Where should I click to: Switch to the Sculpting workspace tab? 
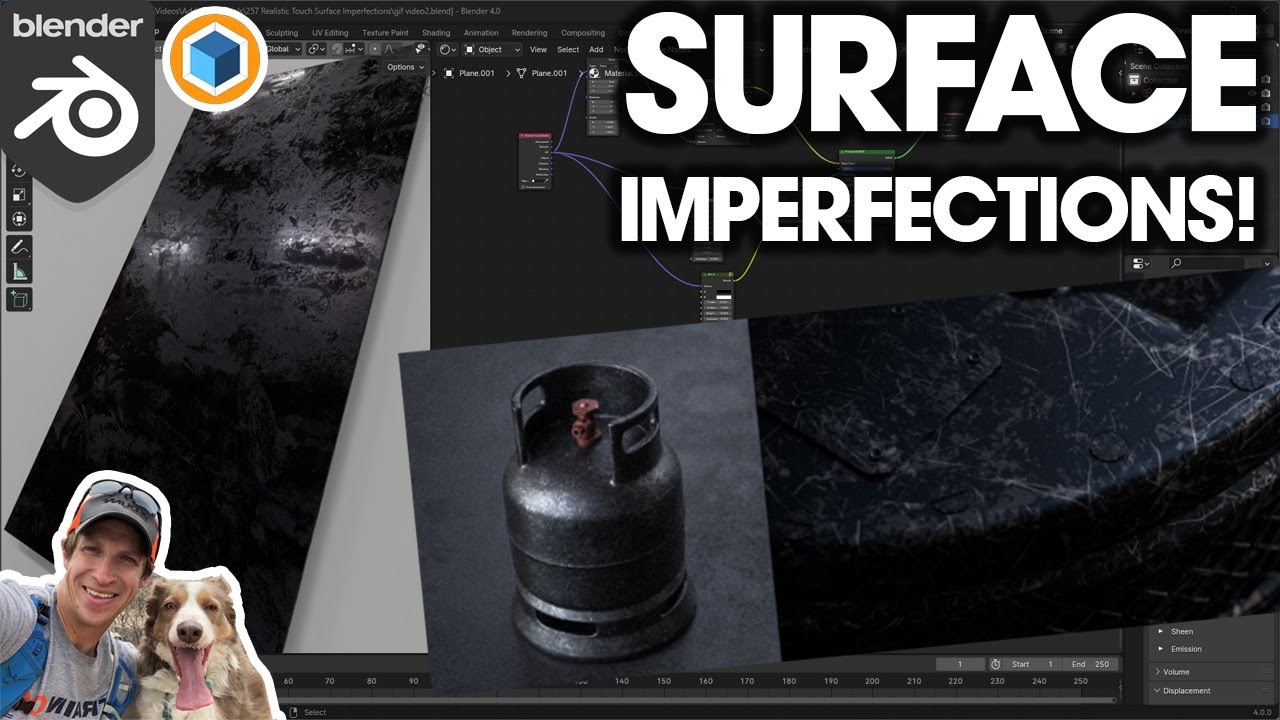coord(281,33)
